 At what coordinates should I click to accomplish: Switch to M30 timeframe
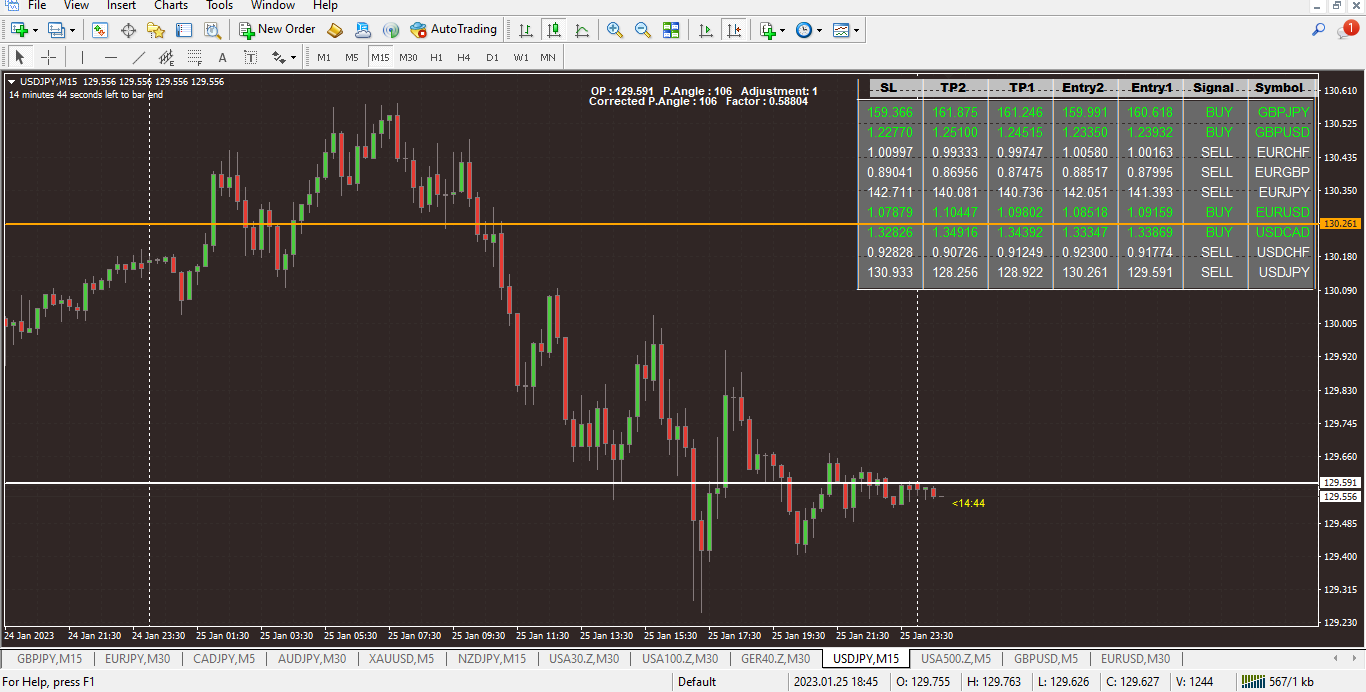click(x=408, y=57)
